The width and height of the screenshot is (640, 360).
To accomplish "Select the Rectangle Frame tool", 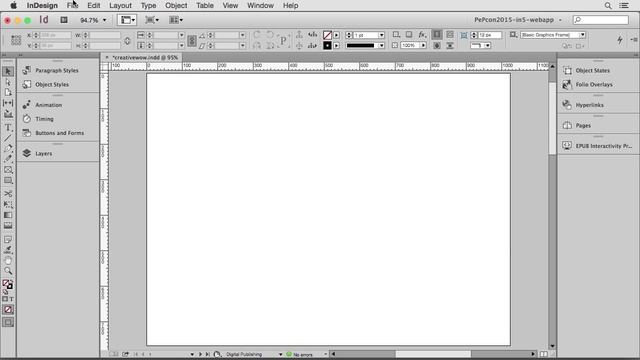I will 8,170.
